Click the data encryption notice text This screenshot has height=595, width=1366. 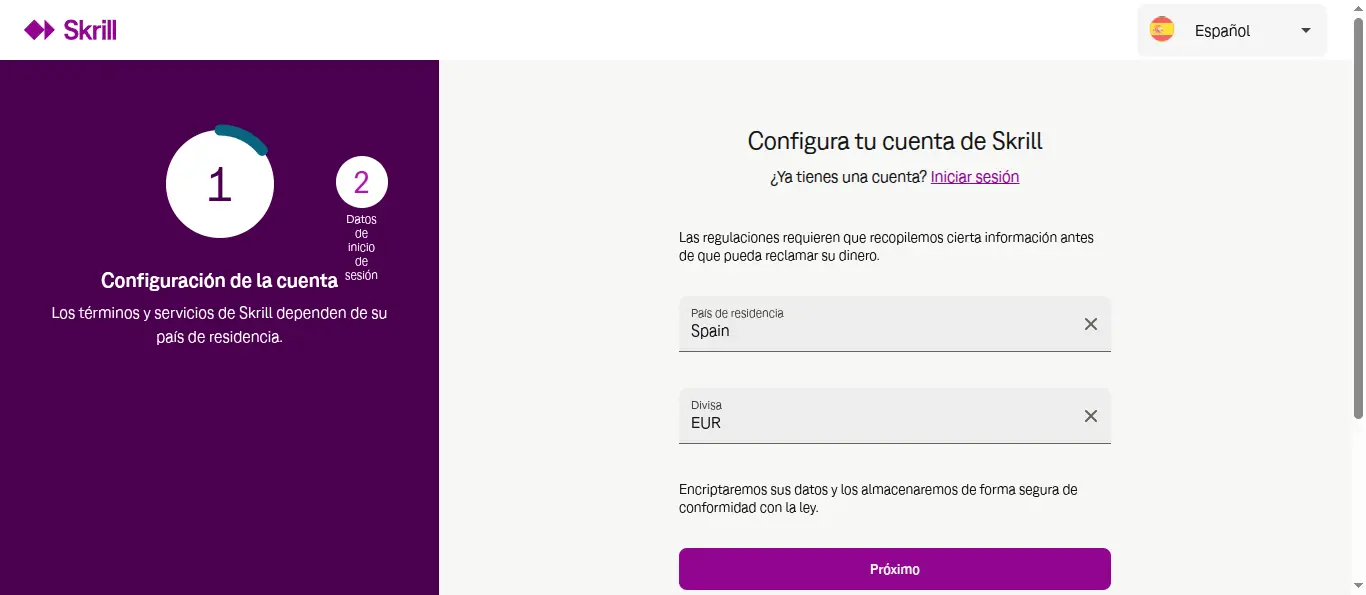[x=878, y=498]
